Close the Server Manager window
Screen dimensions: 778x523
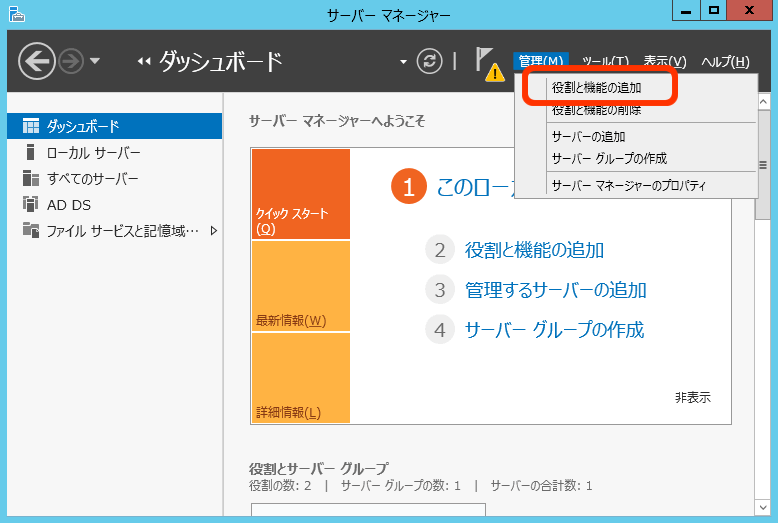pos(749,10)
